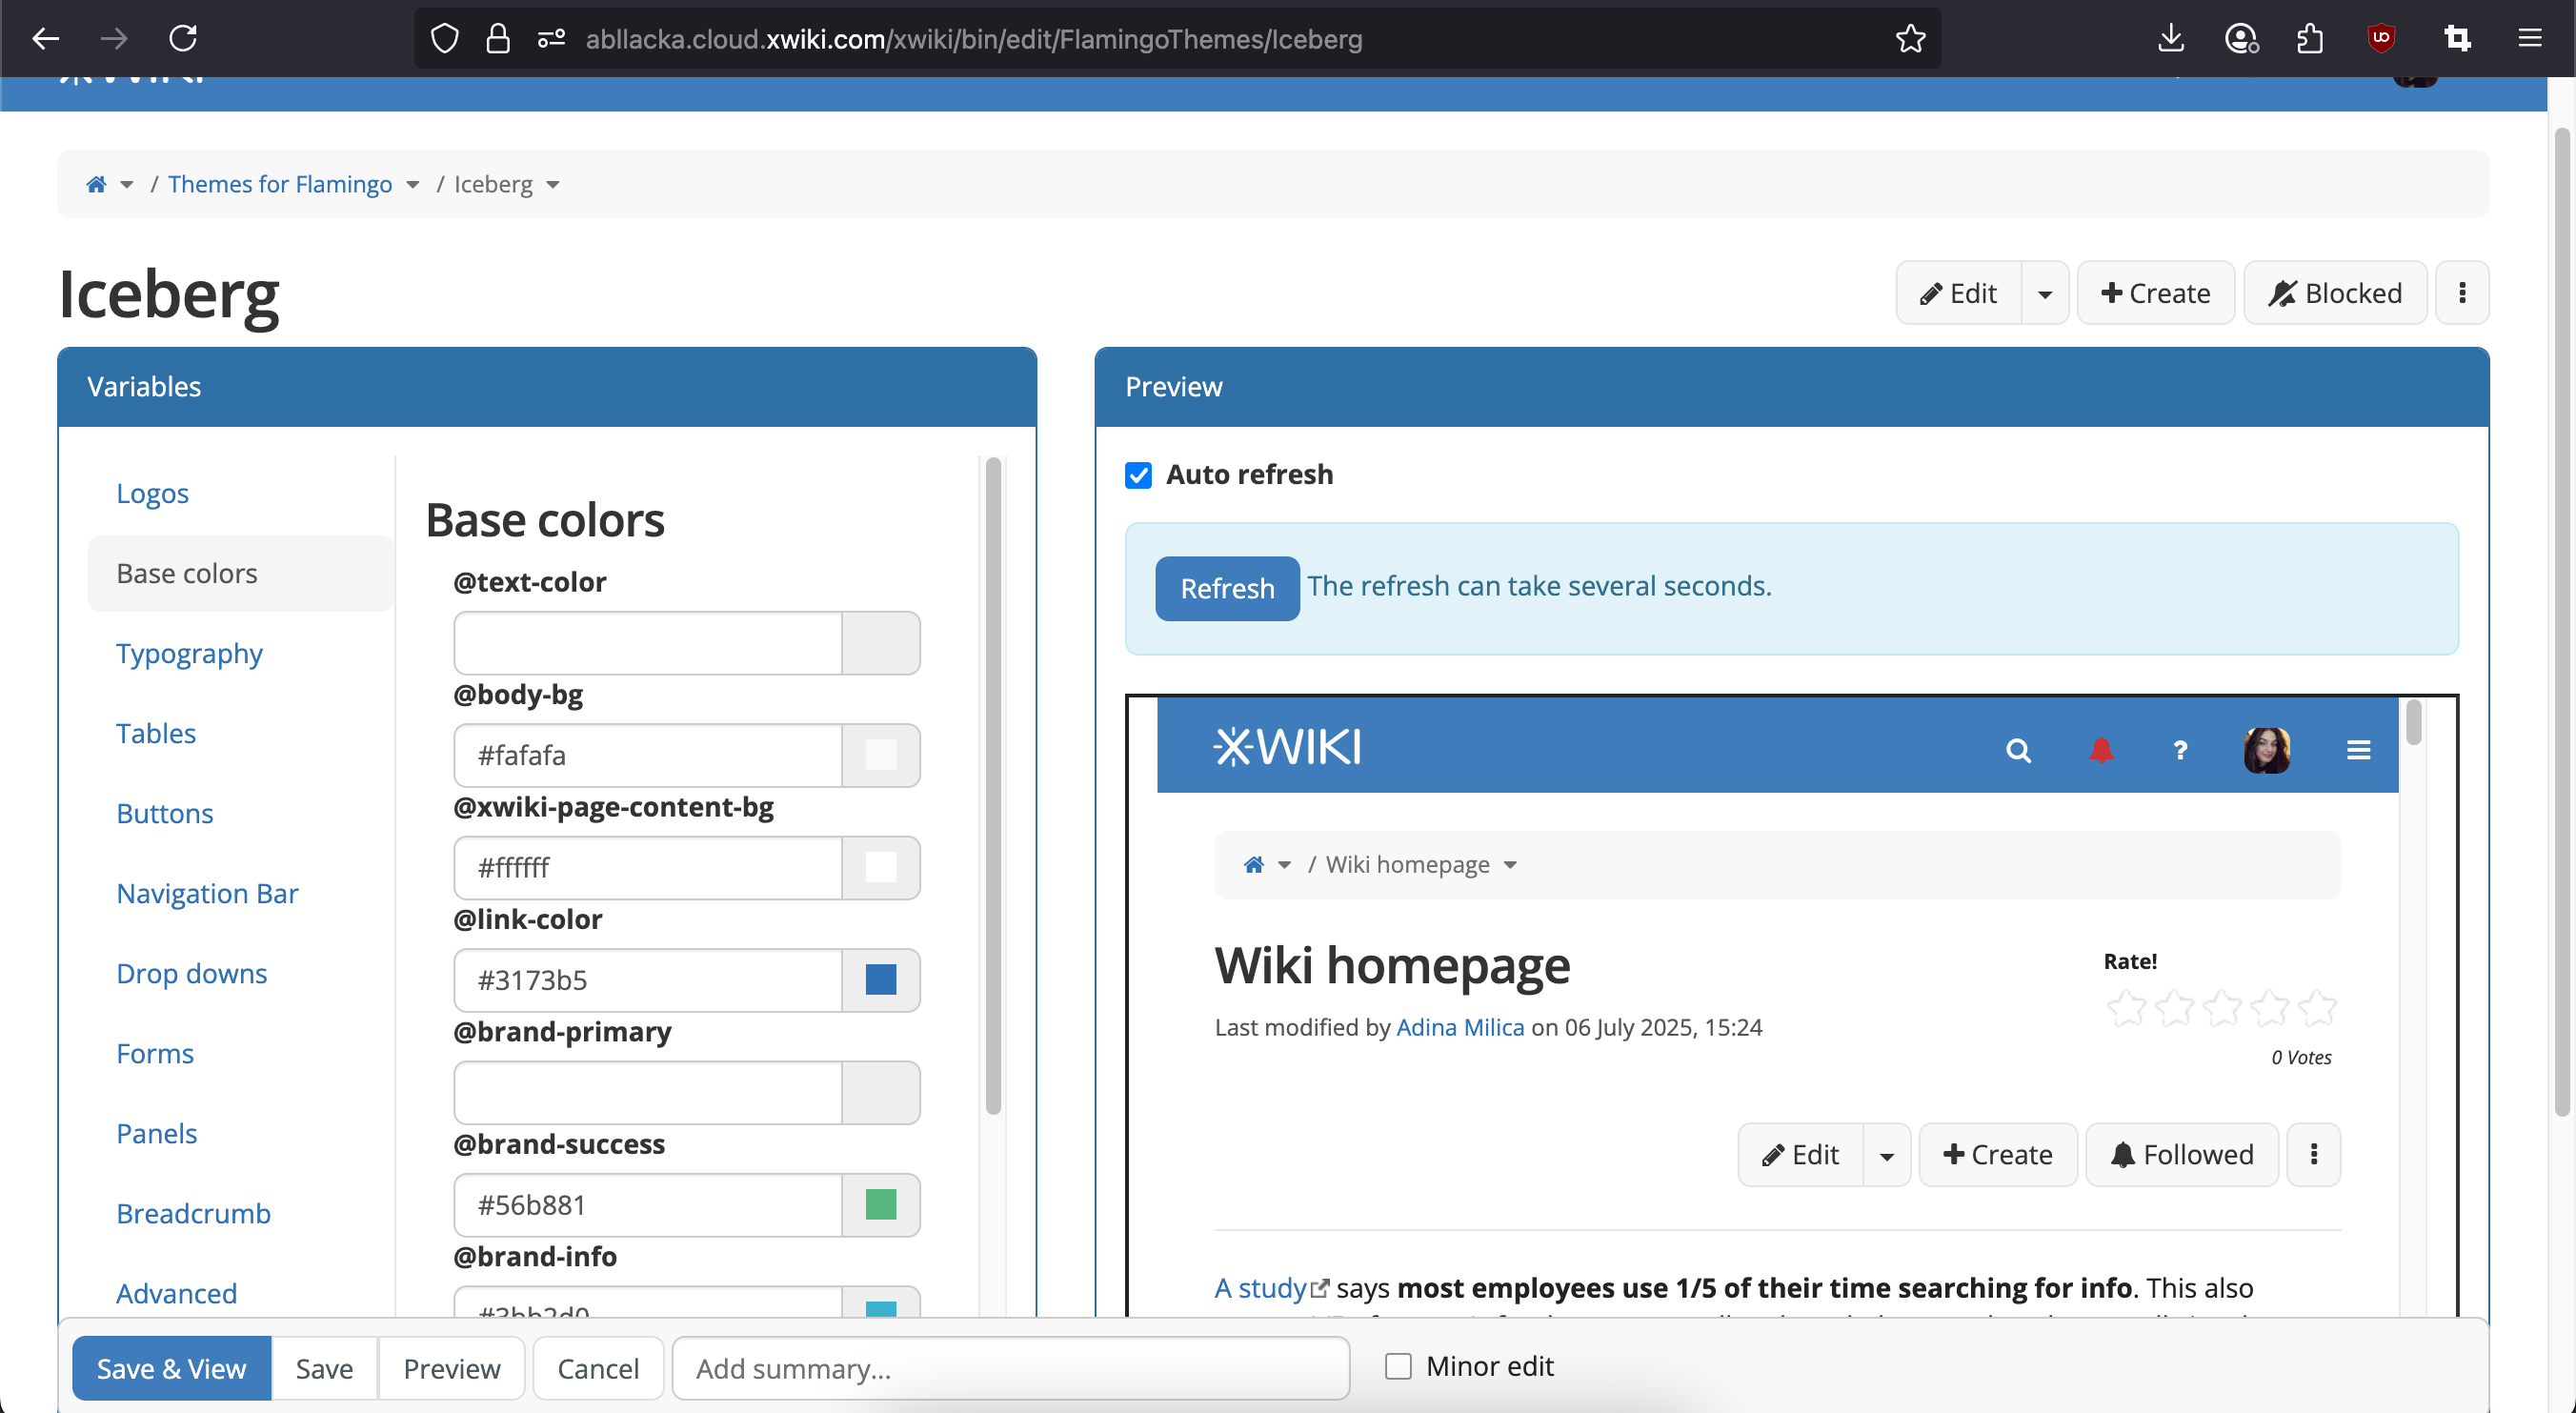
Task: Open the Forms variables section
Action: [155, 1053]
